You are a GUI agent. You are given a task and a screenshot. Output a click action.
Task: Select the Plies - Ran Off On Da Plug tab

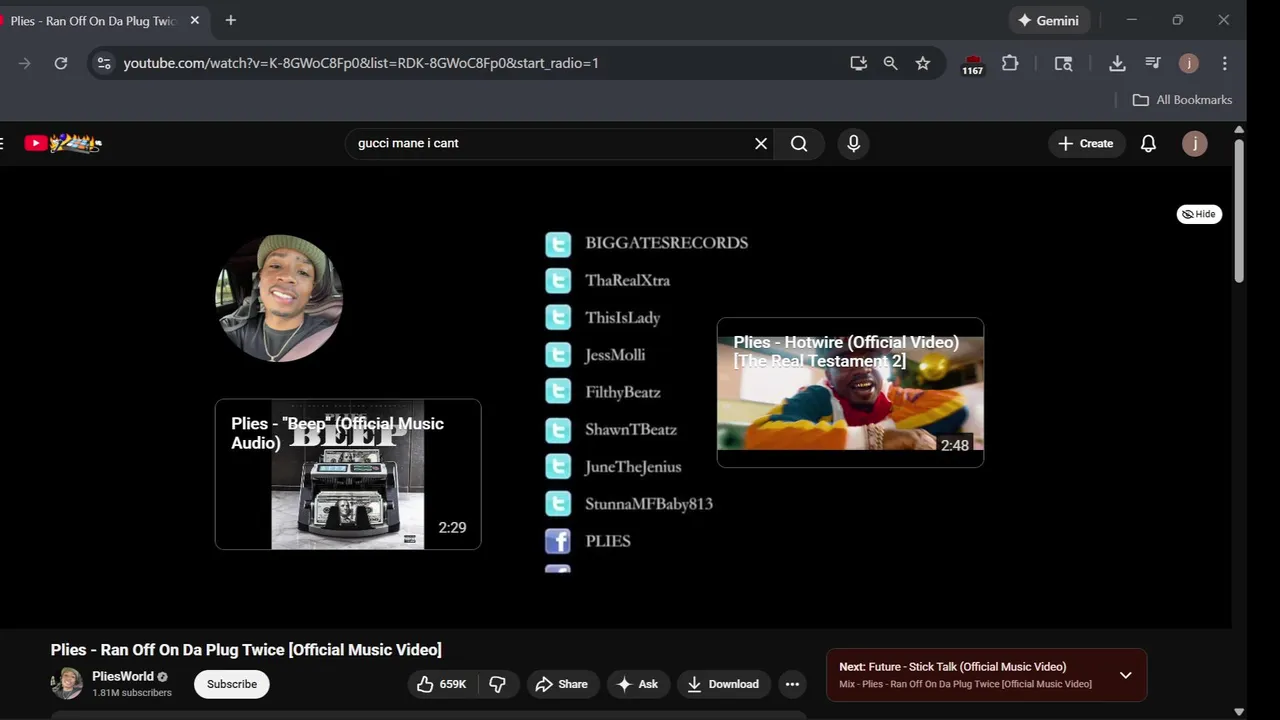[x=93, y=20]
